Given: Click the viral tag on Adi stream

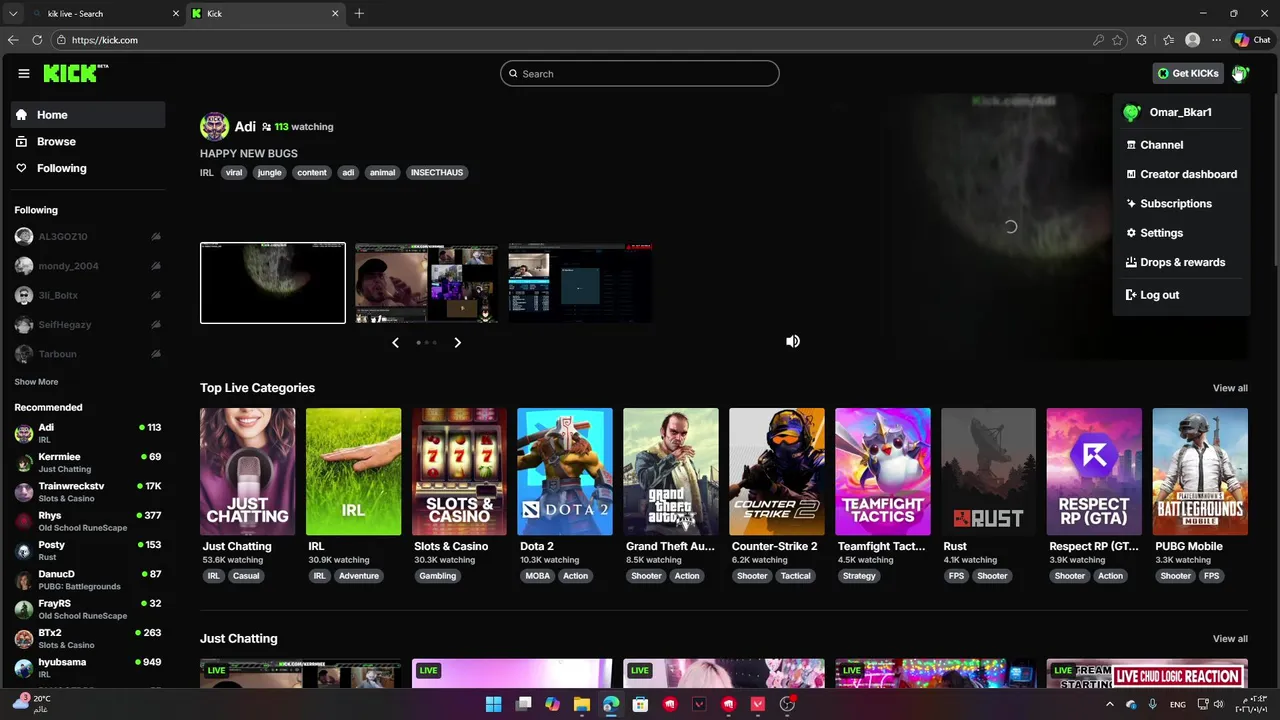Looking at the screenshot, I should click(x=234, y=173).
